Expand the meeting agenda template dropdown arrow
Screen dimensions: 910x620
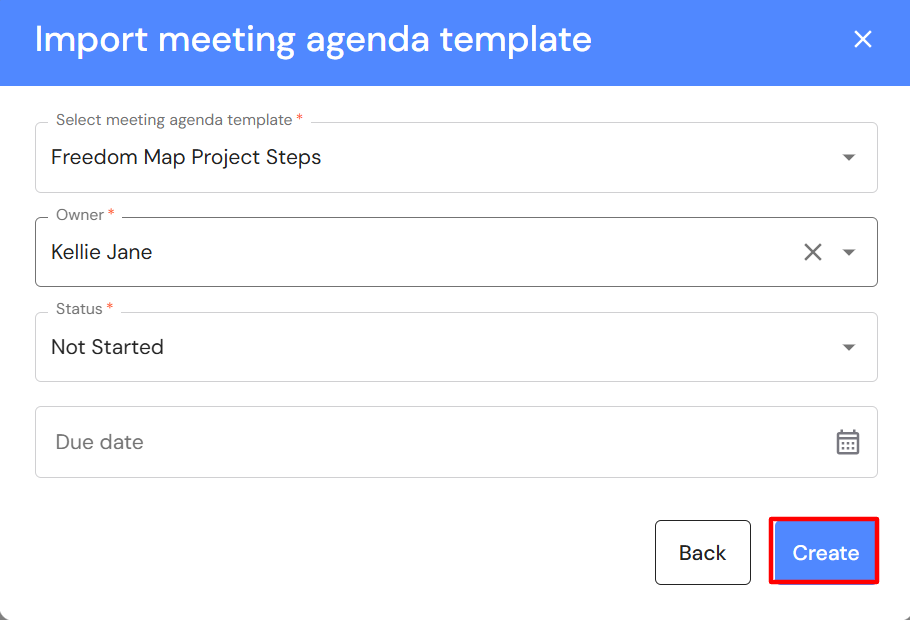click(849, 157)
